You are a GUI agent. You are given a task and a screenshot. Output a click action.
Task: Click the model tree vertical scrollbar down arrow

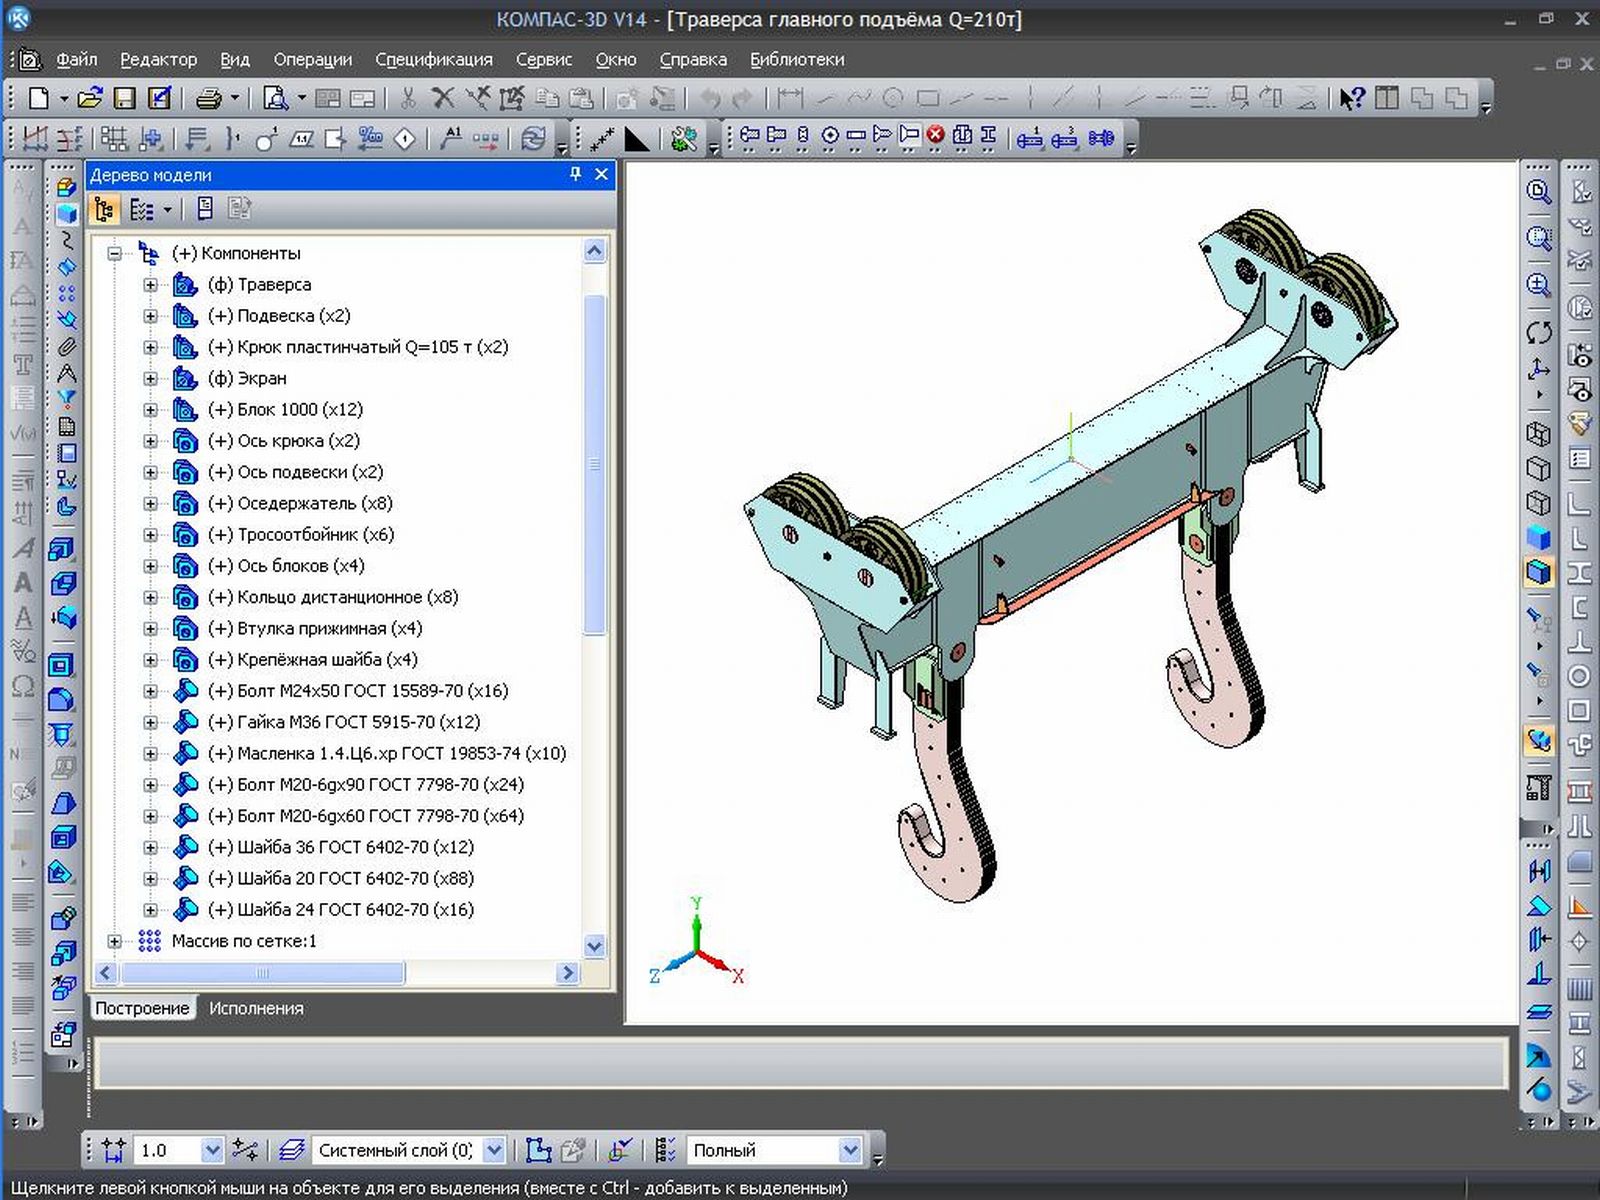[594, 946]
